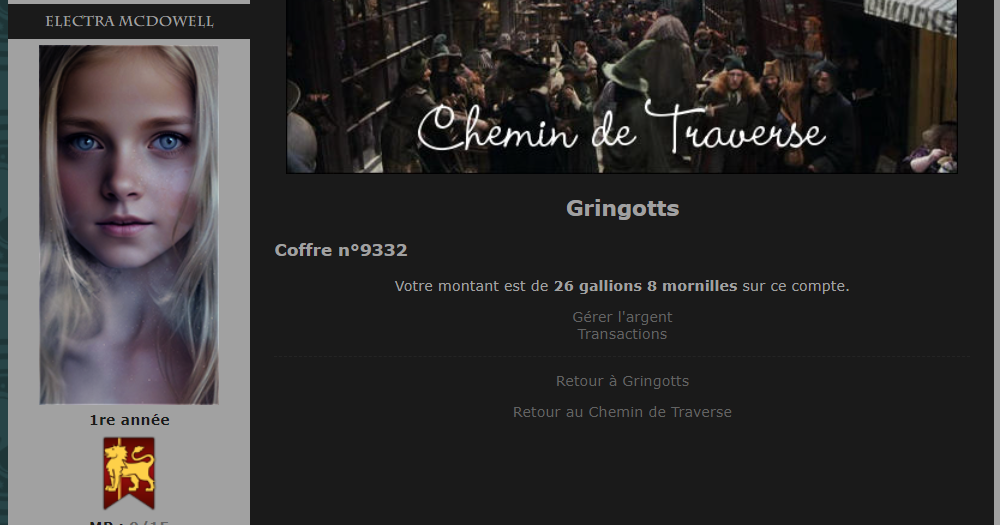The height and width of the screenshot is (525, 1000).
Task: Click the bold 26 gallions 8 mornilles amount
Action: (x=645, y=286)
